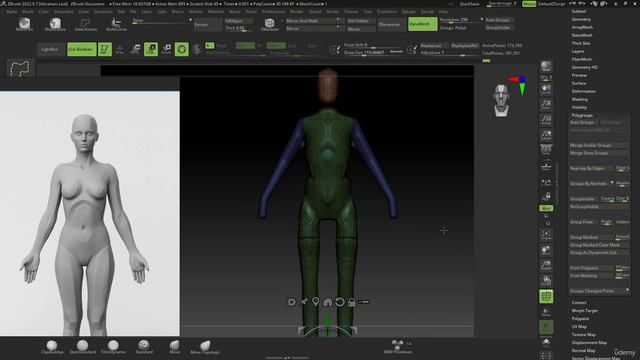Toggle the Auto Groups option near DynaMesh

pos(499,20)
